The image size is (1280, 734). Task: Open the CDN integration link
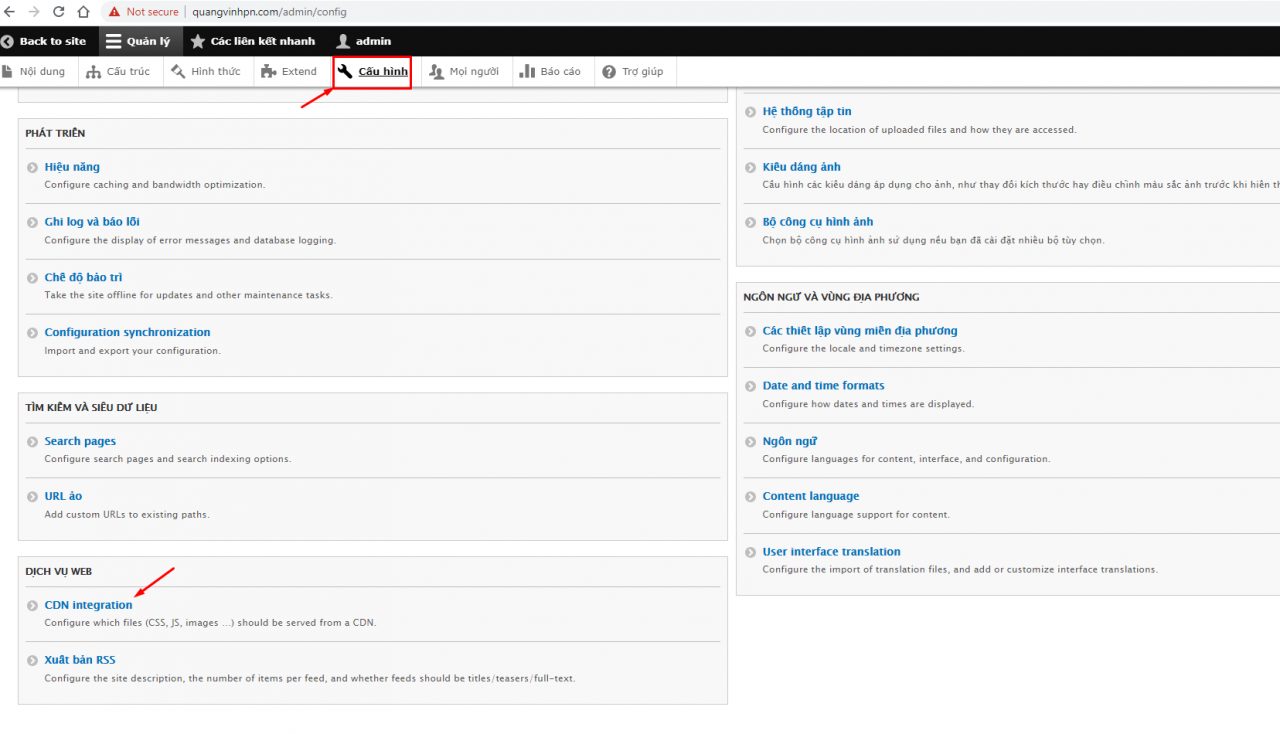88,605
